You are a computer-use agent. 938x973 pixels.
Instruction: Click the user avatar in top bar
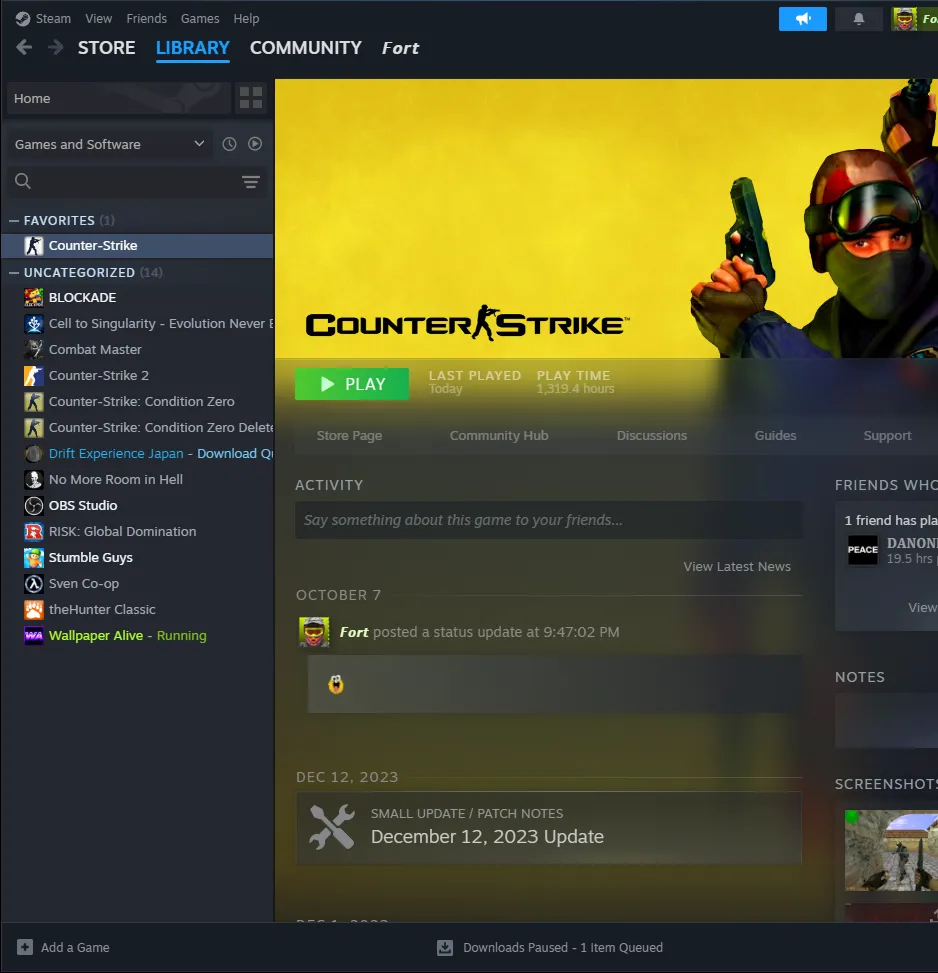[904, 19]
